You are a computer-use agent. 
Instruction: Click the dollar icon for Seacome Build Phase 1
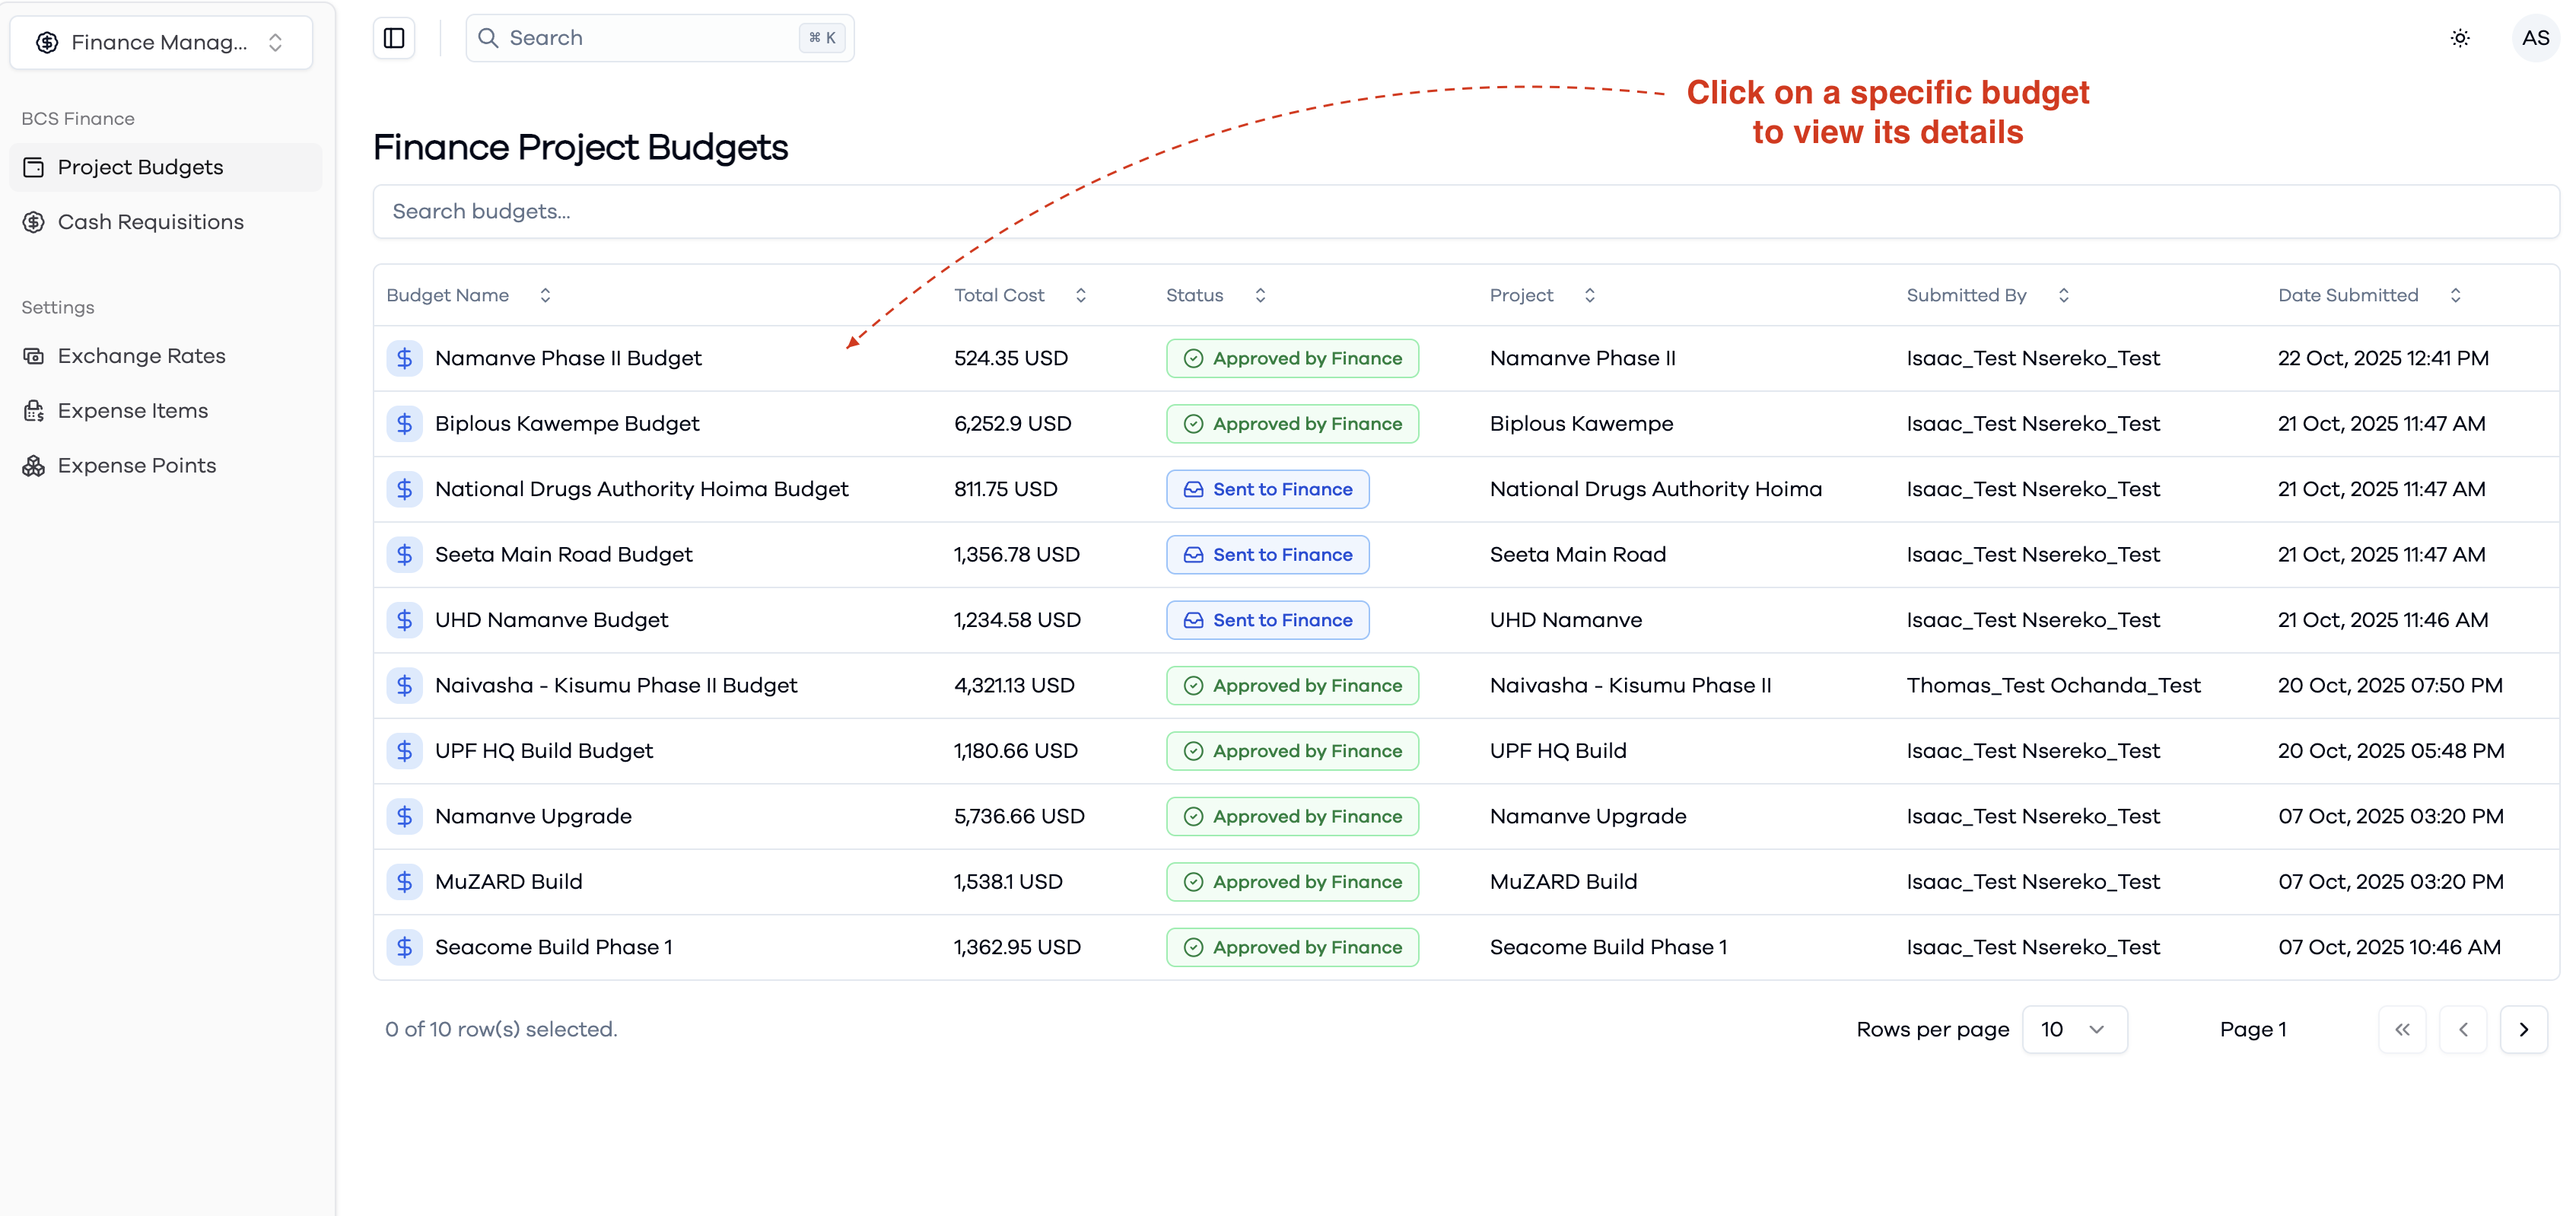coord(404,947)
